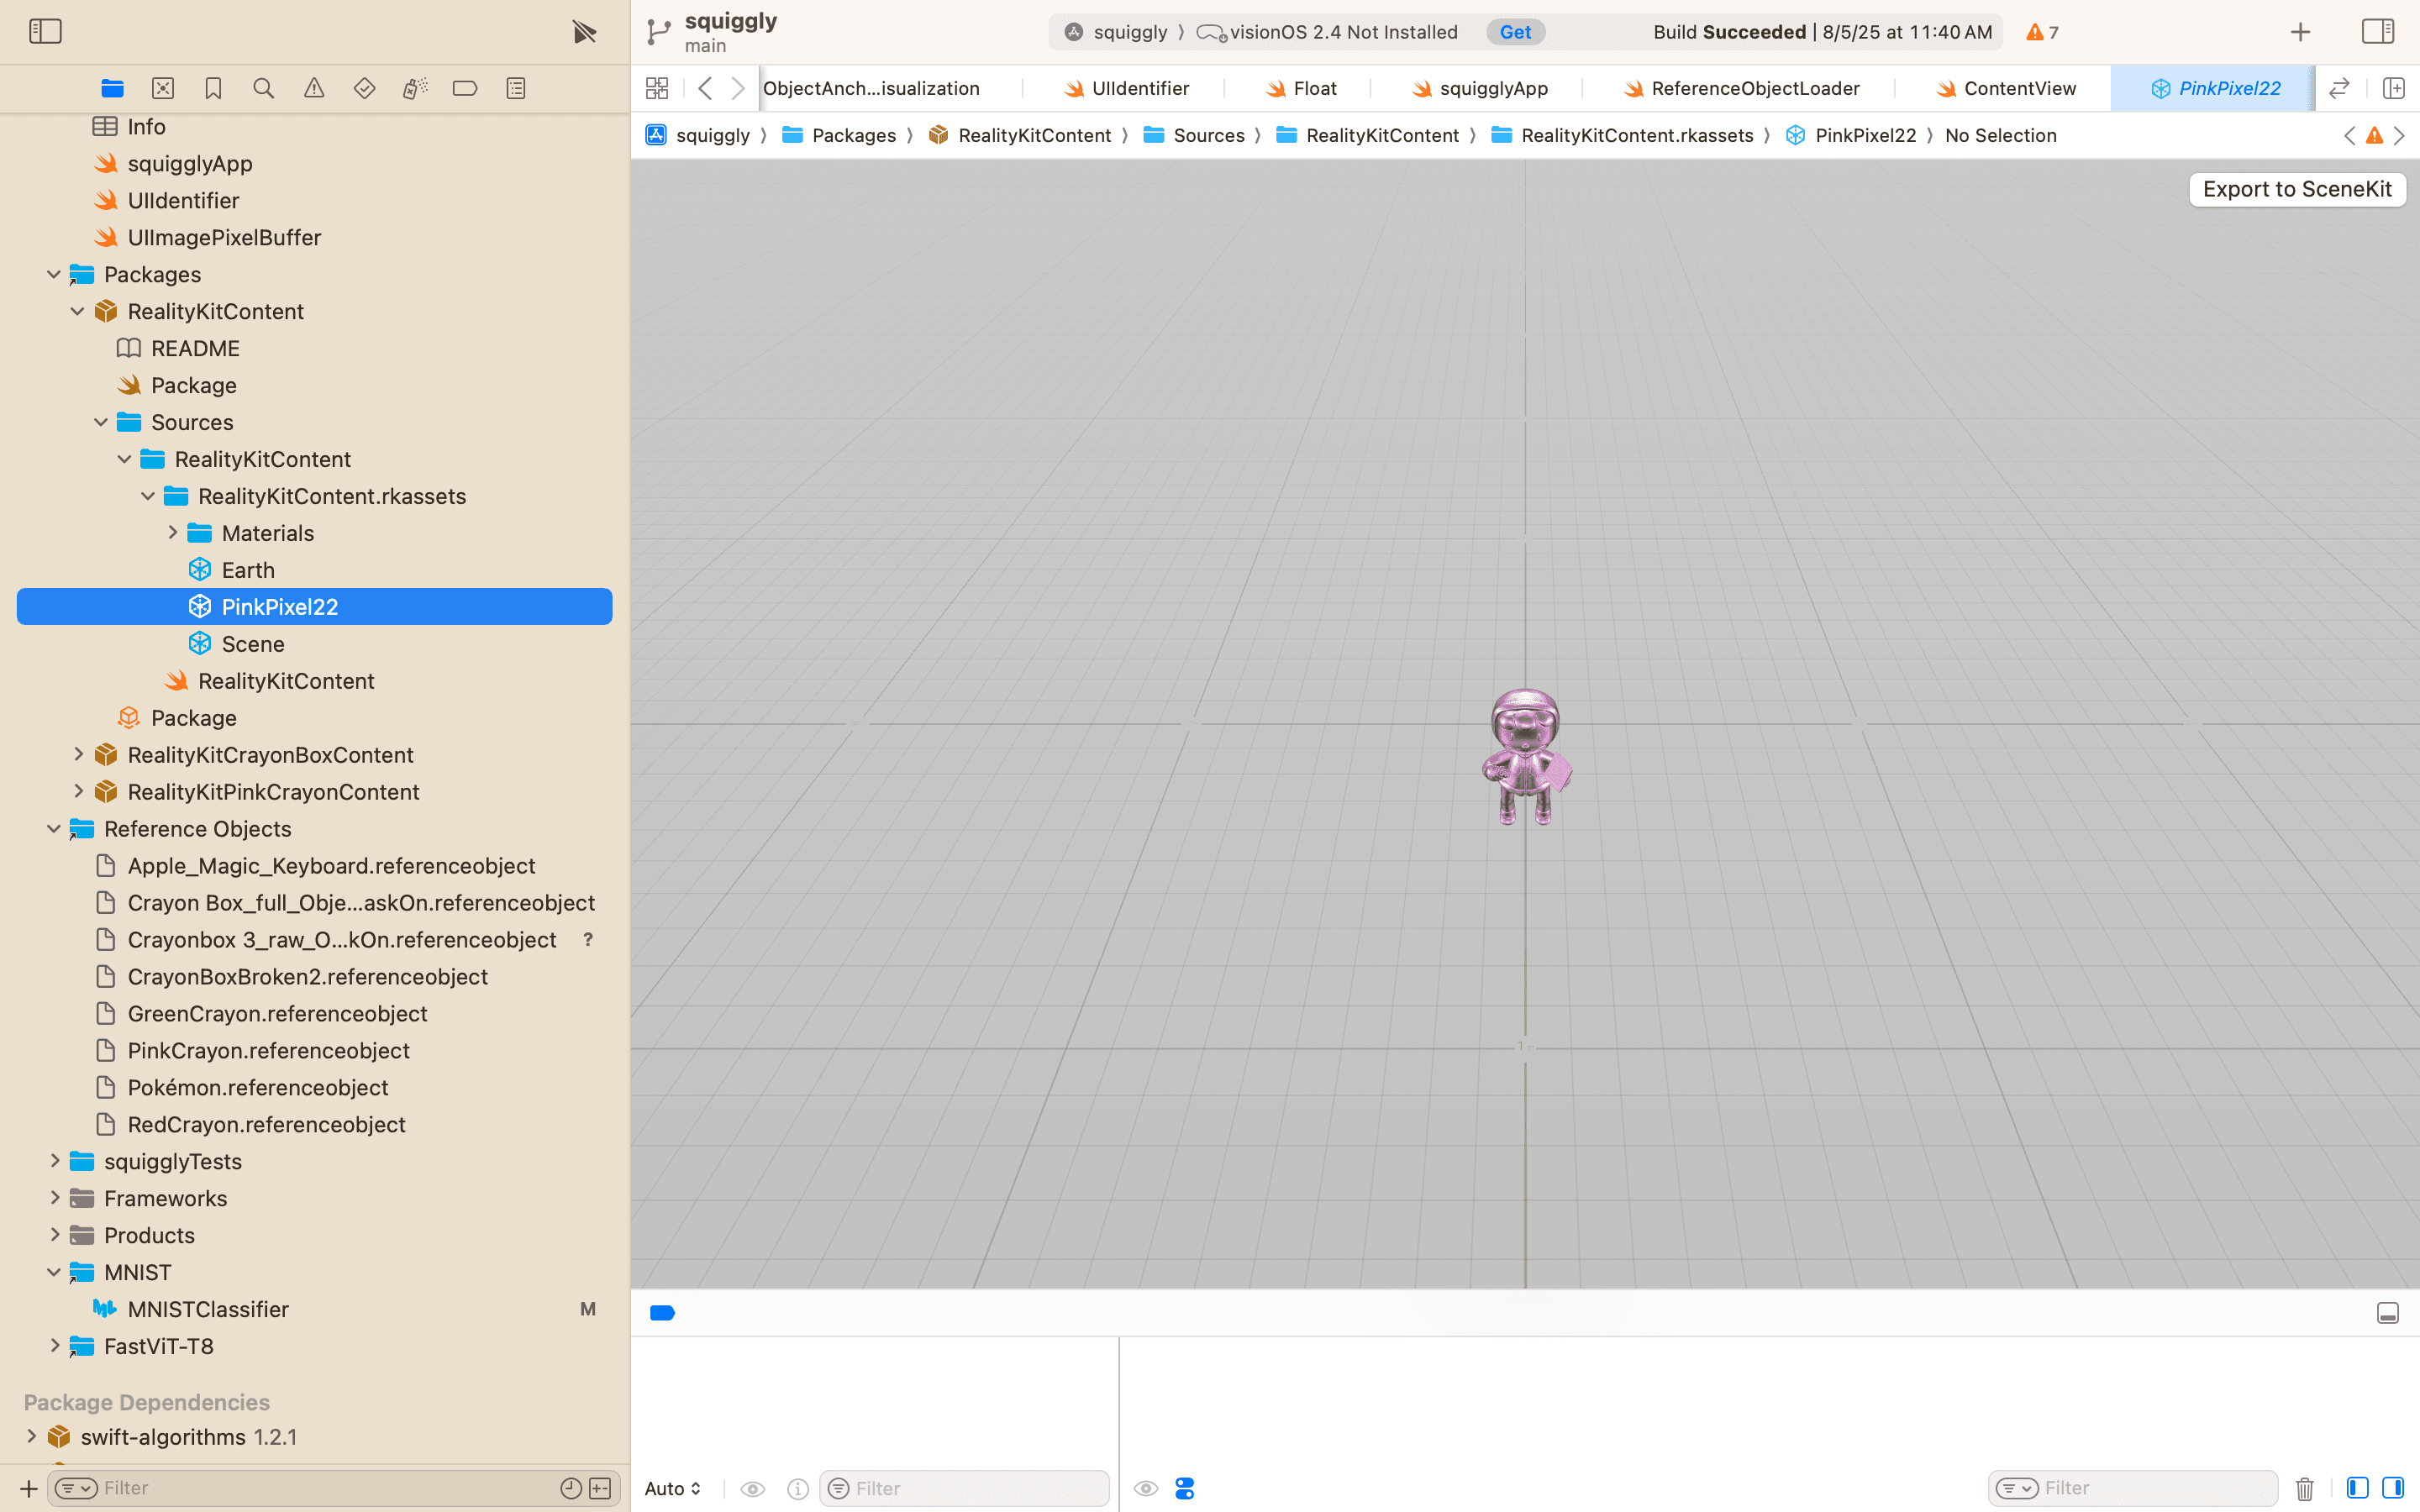Show the Breakpoint navigator icon
Viewport: 2420px width, 1512px height.
tap(465, 88)
